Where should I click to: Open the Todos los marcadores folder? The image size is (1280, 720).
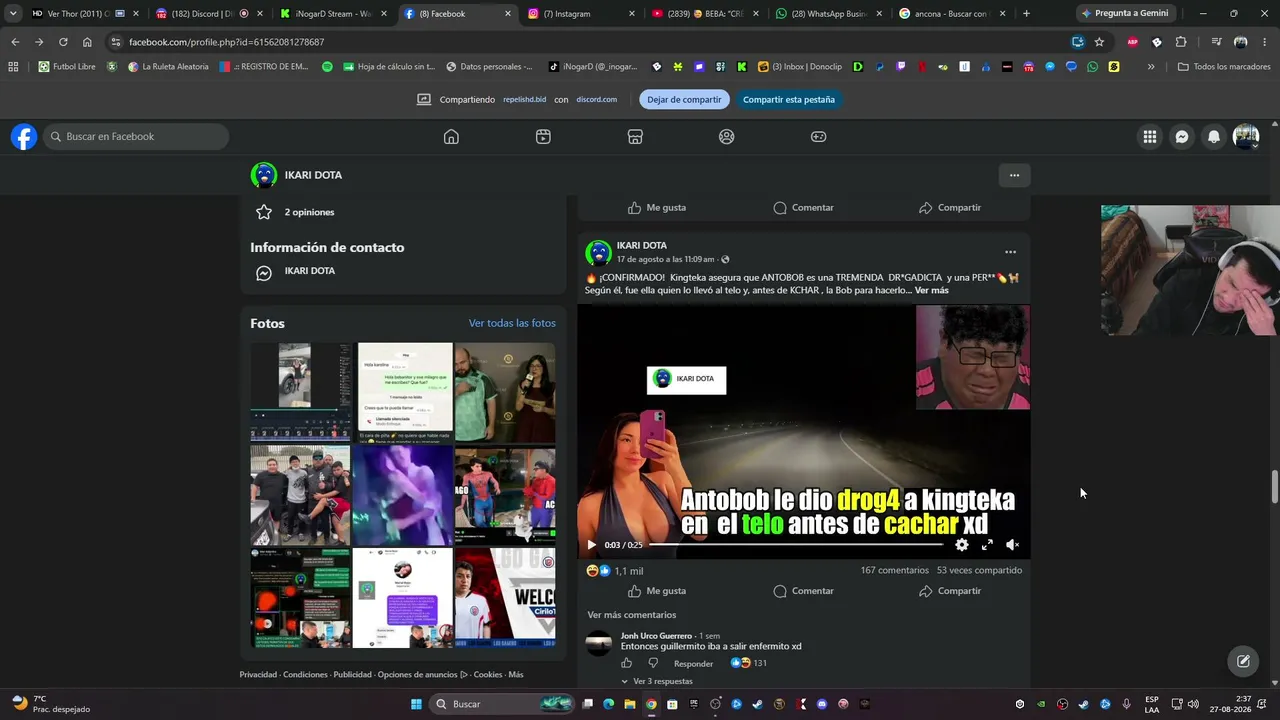click(x=1224, y=67)
